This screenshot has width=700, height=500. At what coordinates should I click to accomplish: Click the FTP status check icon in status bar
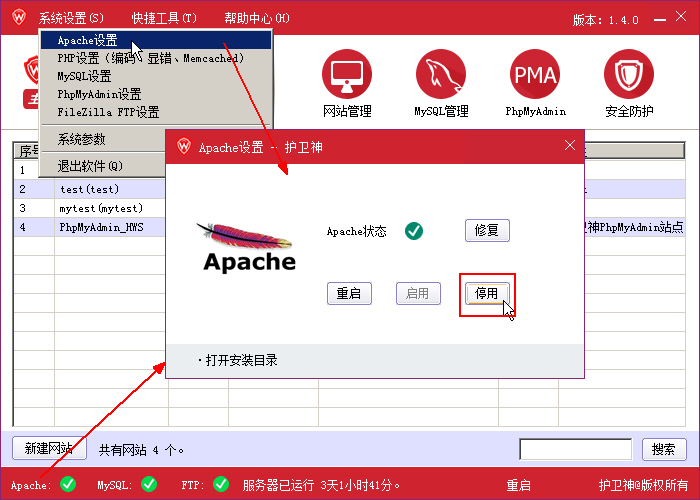221,484
